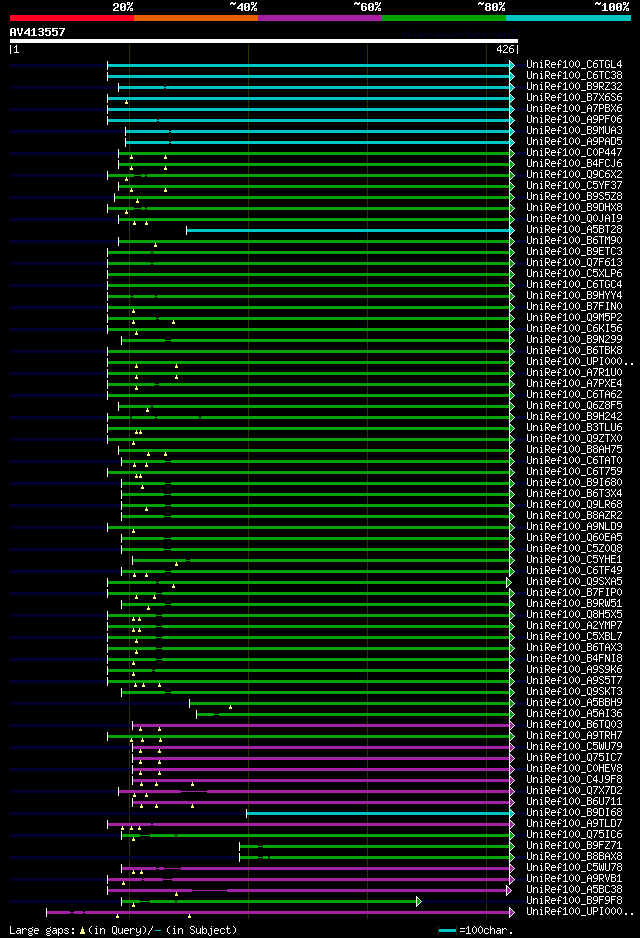Click label UniRef100_A5BT28
The width and height of the screenshot is (640, 938).
tap(574, 230)
